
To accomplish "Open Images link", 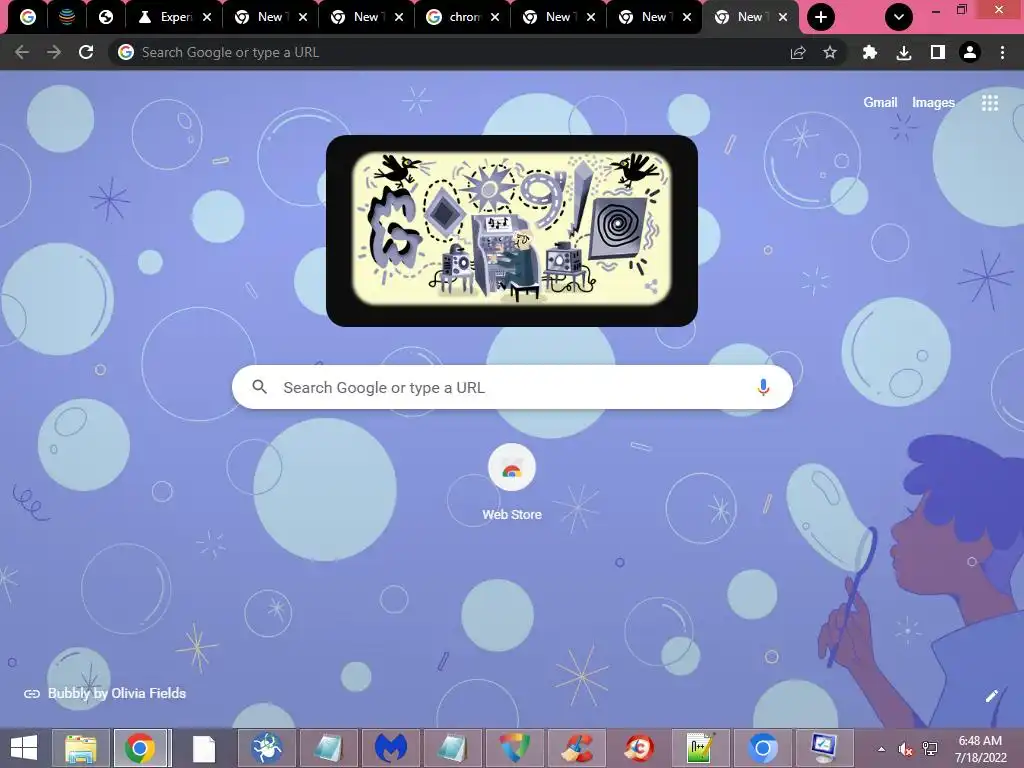I will (x=933, y=103).
